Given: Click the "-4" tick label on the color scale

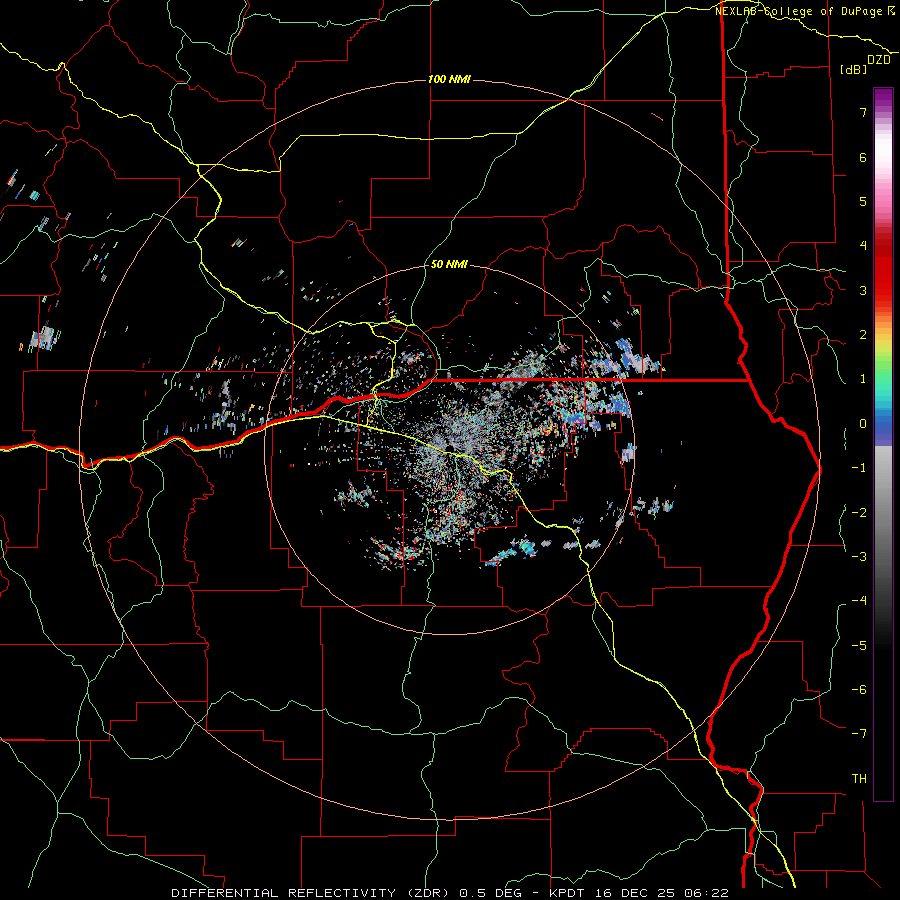Looking at the screenshot, I should 859,601.
